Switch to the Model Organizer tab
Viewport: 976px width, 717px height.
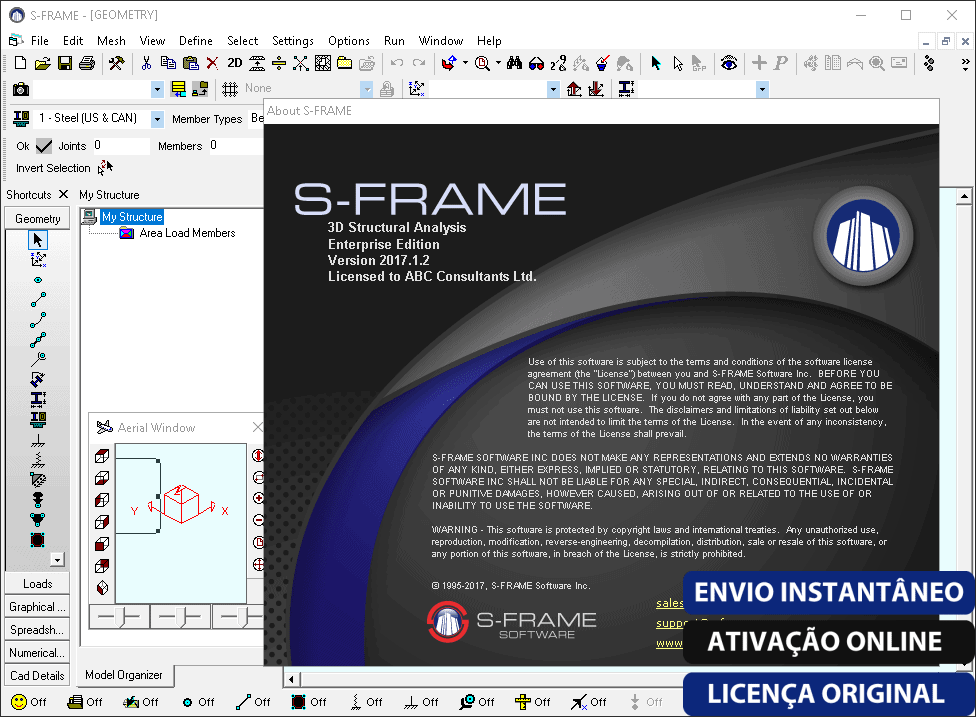tap(124, 675)
